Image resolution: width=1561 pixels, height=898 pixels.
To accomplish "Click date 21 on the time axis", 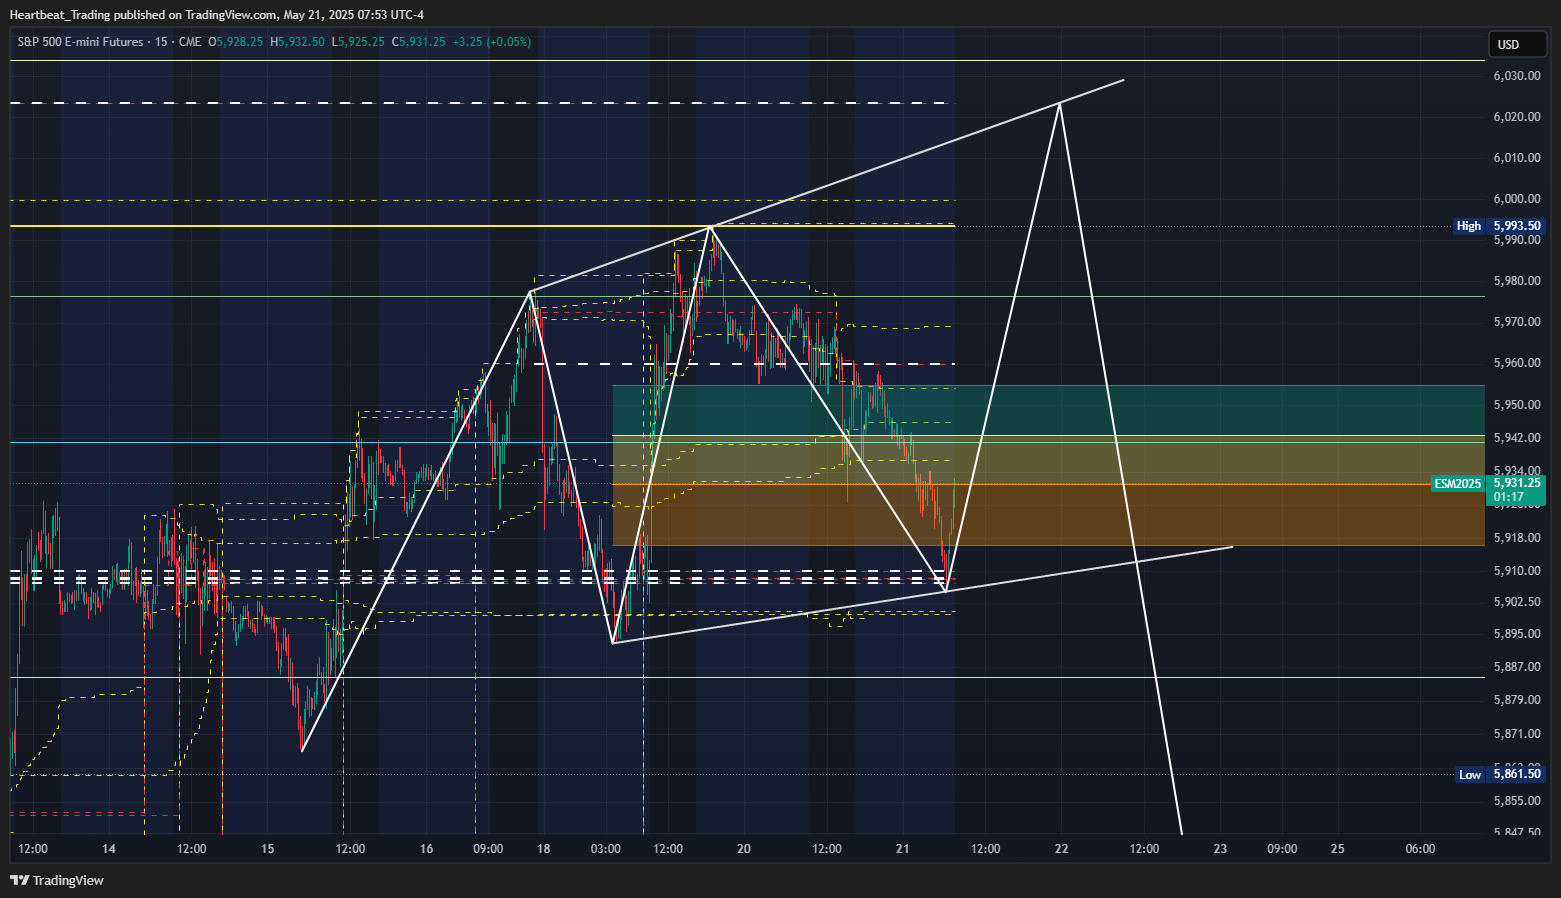I will [x=903, y=849].
